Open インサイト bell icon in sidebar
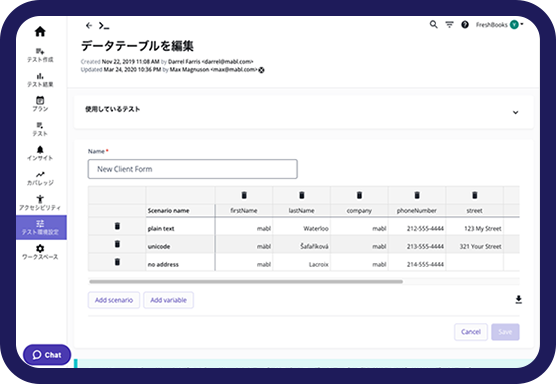The width and height of the screenshot is (556, 384). pyautogui.click(x=40, y=150)
